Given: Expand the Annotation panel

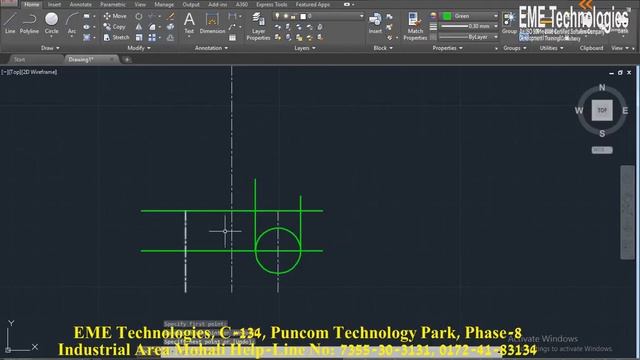Looking at the screenshot, I should [211, 48].
